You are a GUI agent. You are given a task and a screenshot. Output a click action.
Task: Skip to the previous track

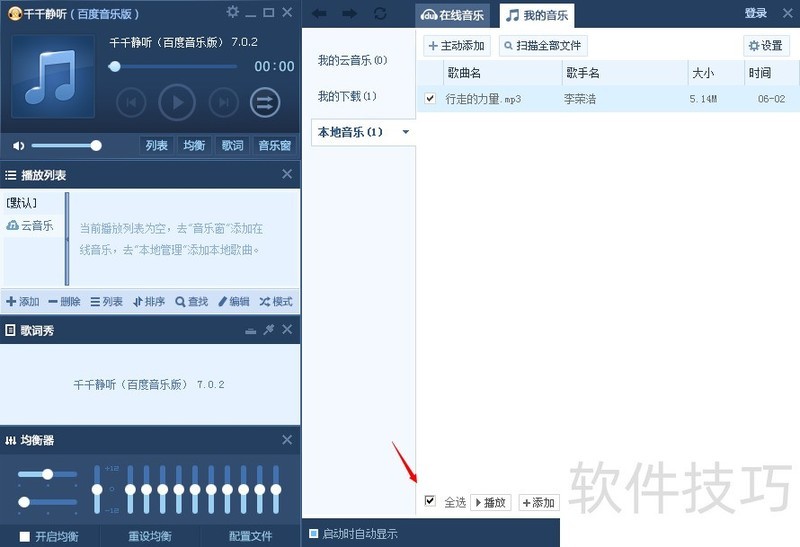pos(131,103)
